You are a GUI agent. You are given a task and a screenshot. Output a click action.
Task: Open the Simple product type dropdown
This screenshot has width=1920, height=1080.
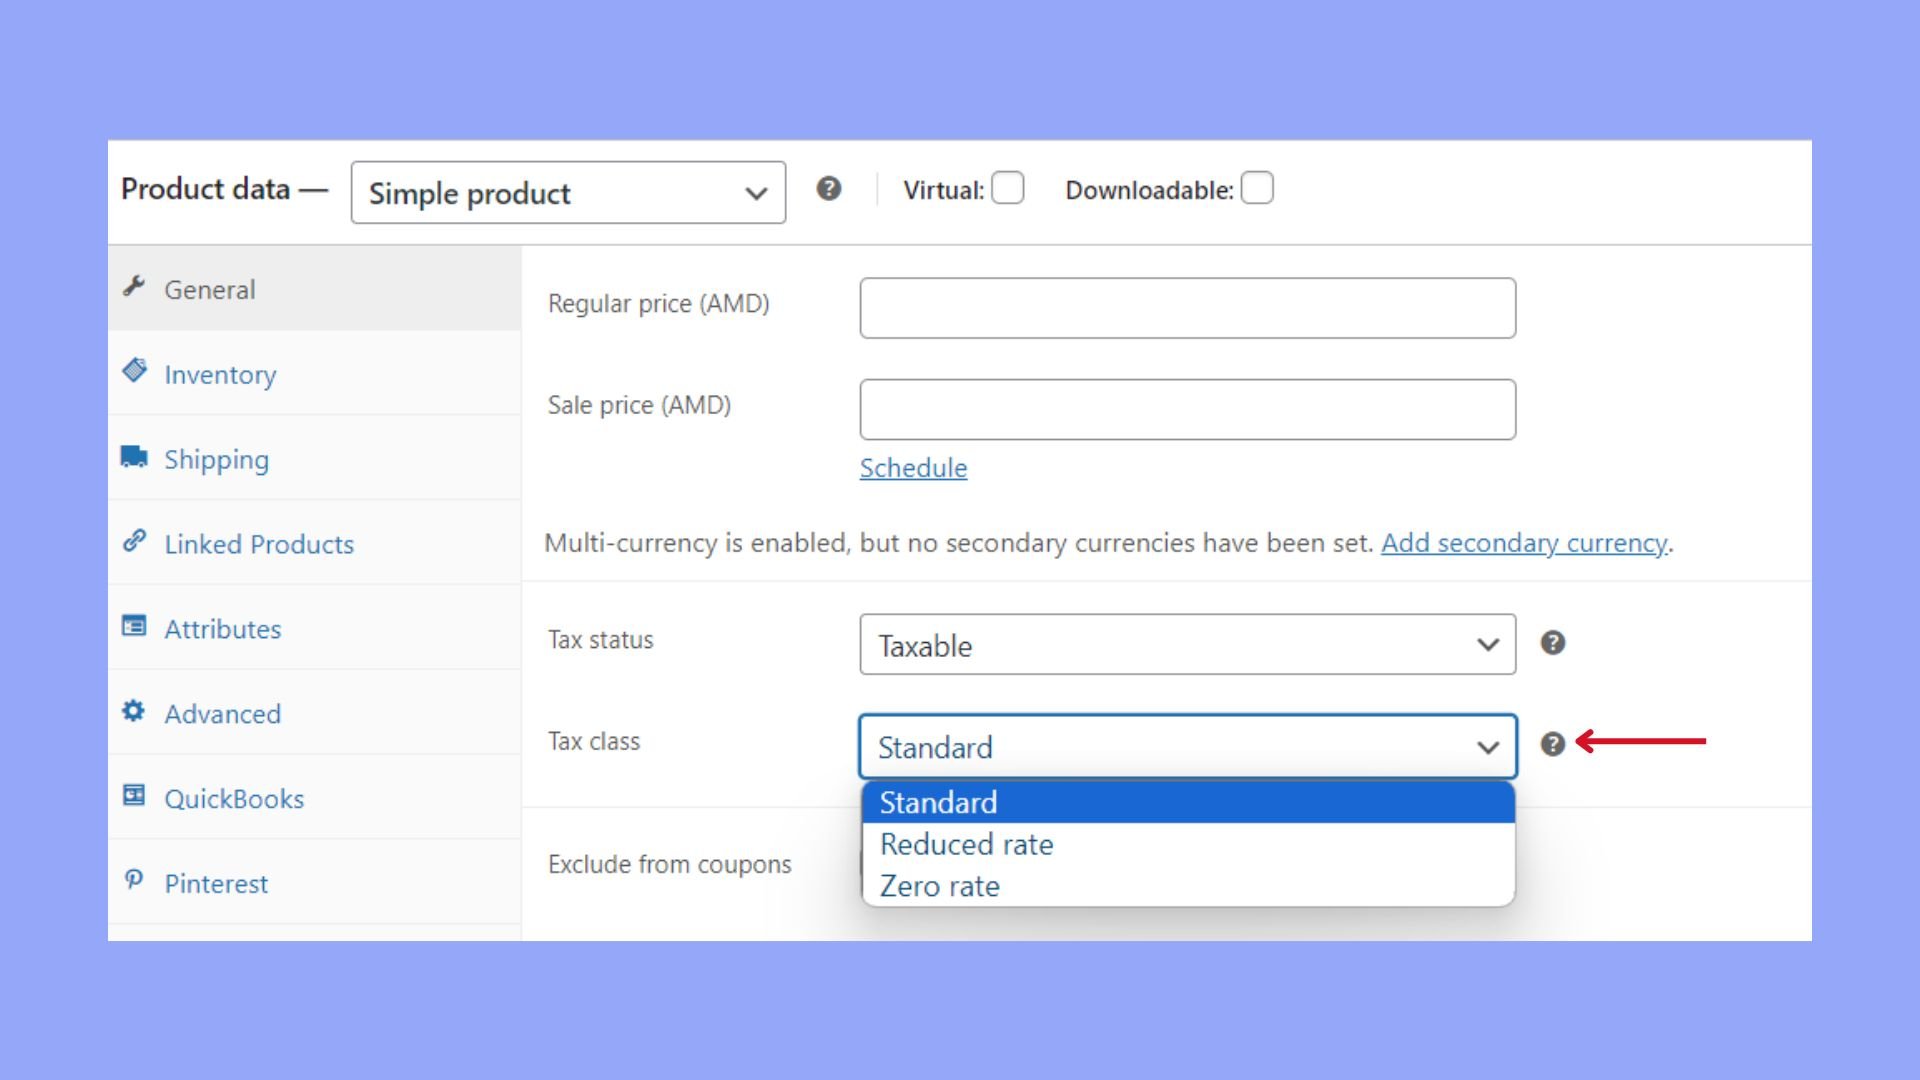pos(568,193)
